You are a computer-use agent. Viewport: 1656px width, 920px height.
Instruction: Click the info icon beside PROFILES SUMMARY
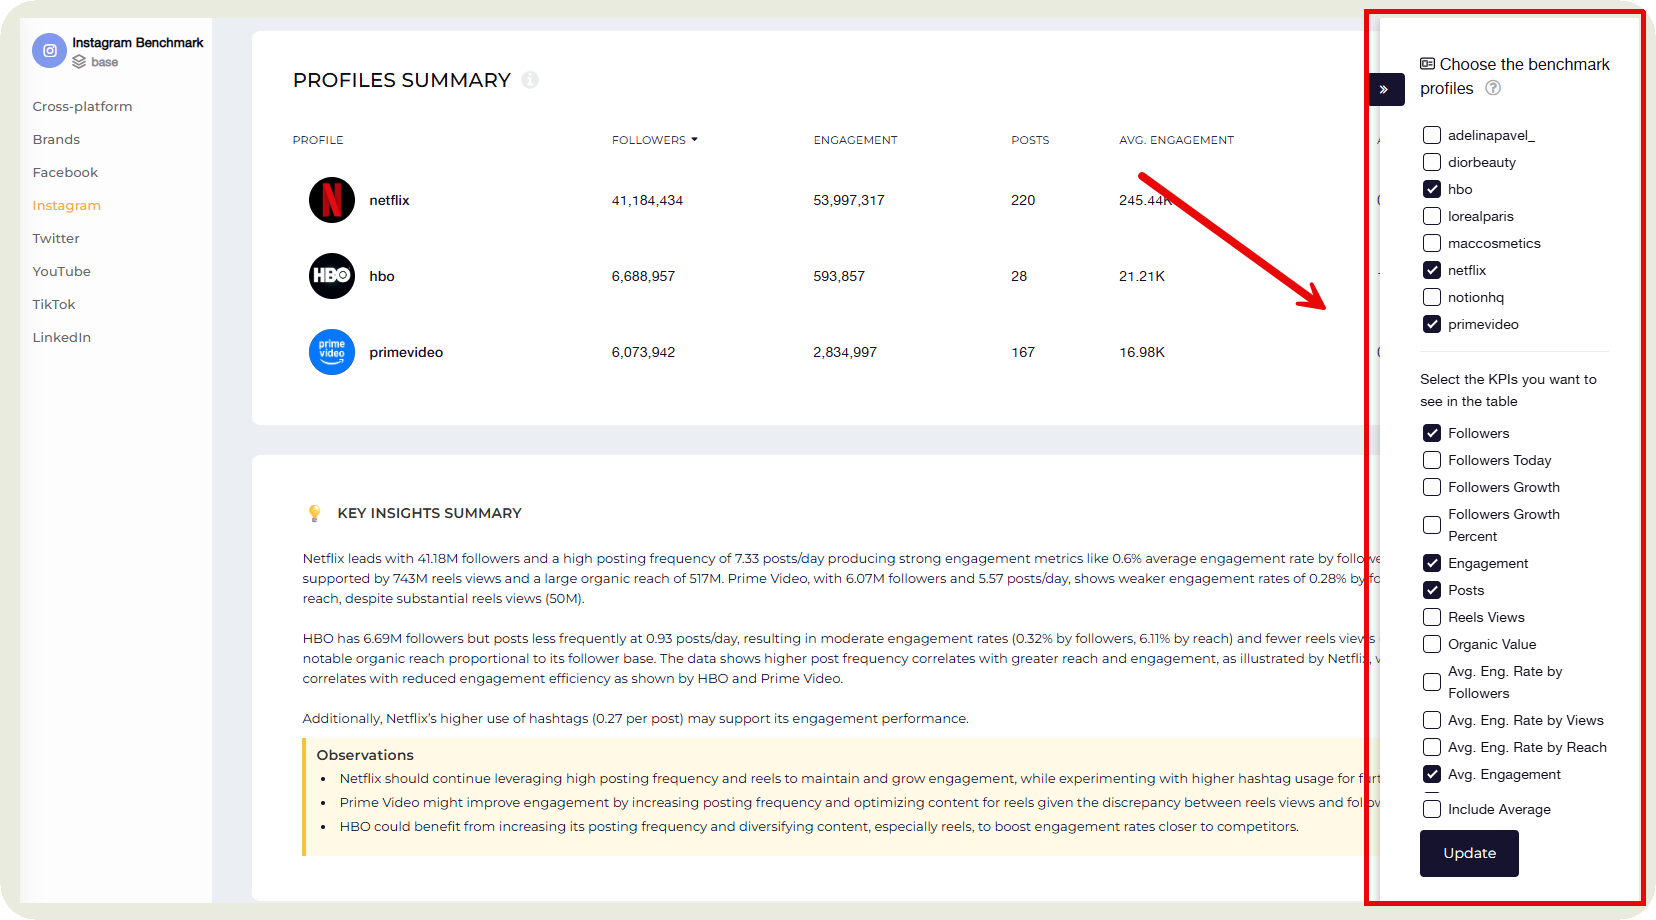pyautogui.click(x=530, y=80)
